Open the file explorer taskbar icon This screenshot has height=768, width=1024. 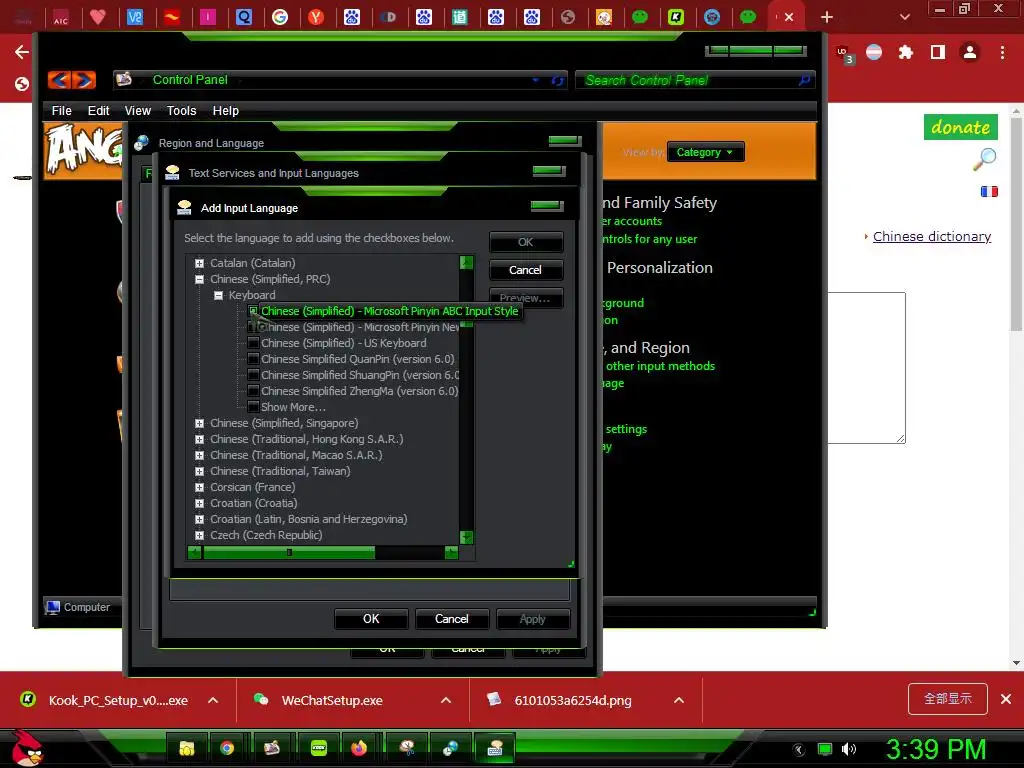[x=186, y=748]
